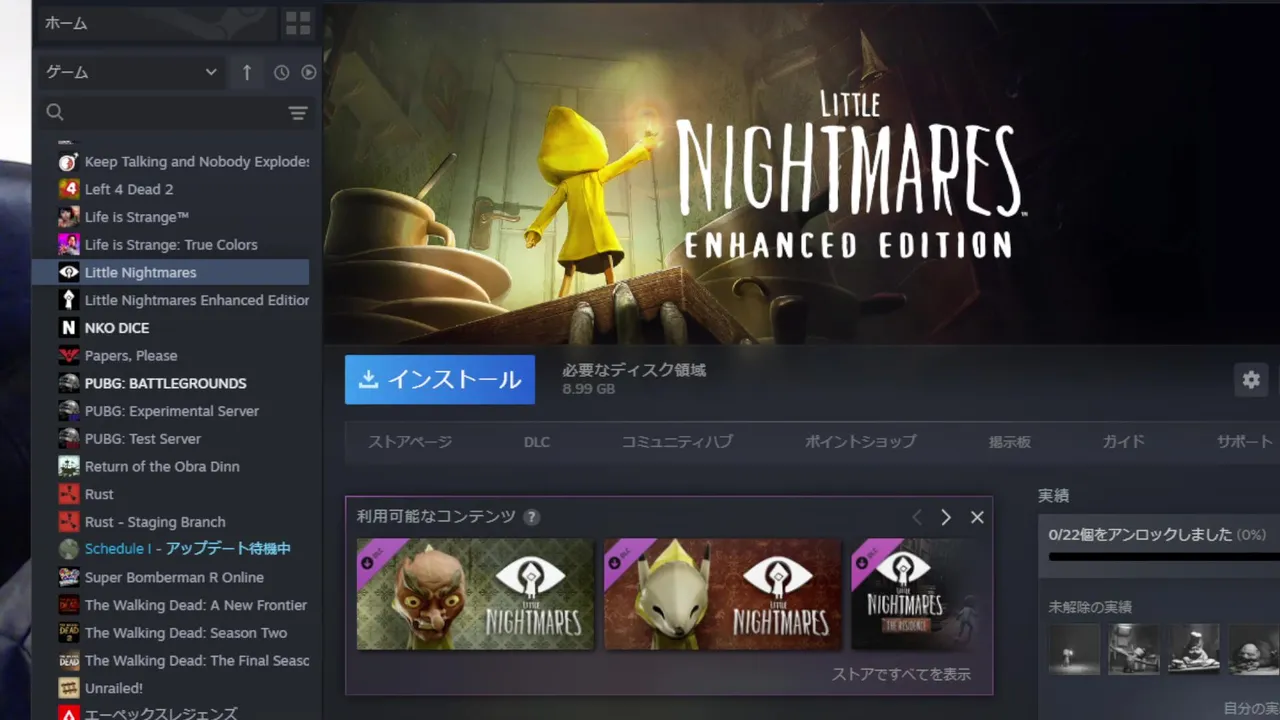Select The Walking Dead: Season Two icon
The image size is (1280, 720).
point(68,633)
